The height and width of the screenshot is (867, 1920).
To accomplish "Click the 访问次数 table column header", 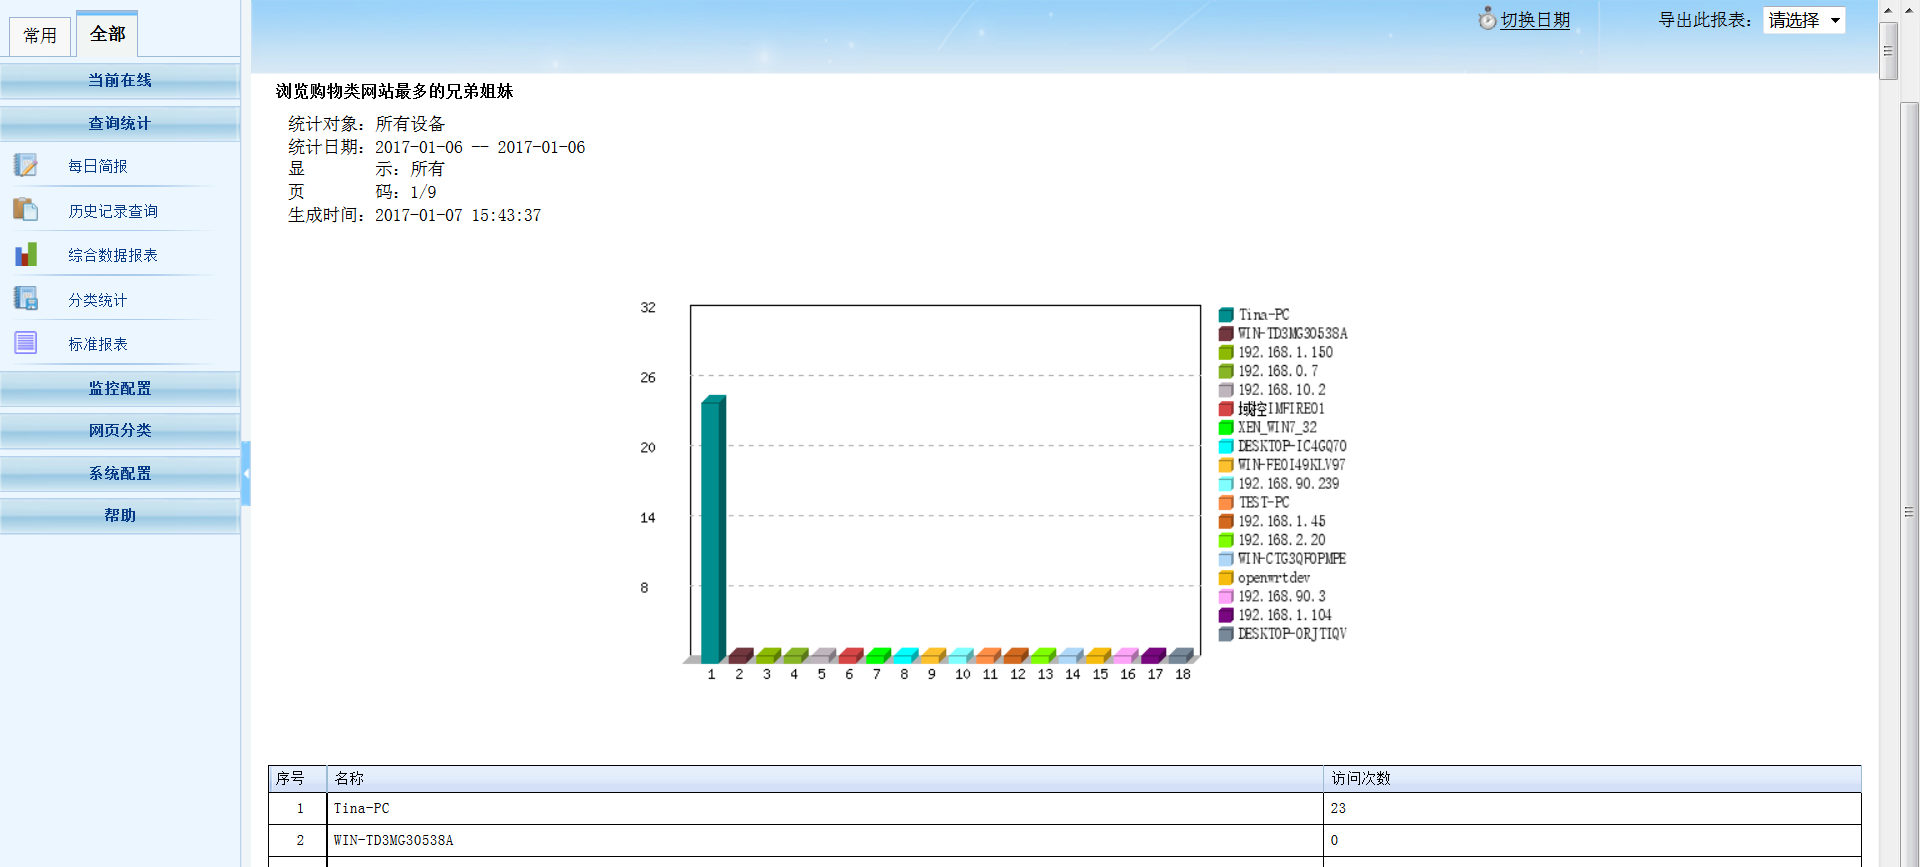I will pos(1360,778).
